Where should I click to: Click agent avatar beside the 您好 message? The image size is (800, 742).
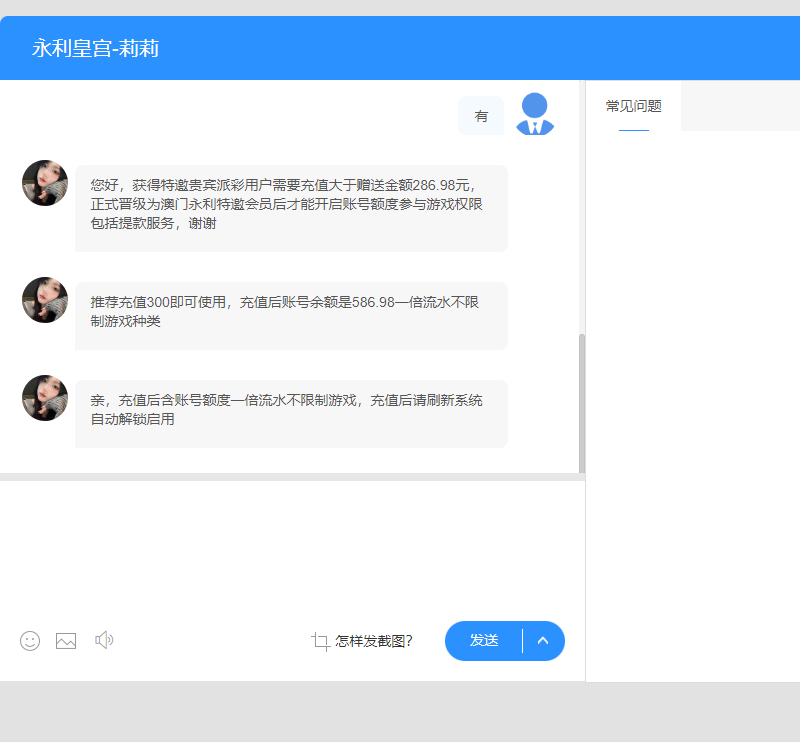(45, 183)
